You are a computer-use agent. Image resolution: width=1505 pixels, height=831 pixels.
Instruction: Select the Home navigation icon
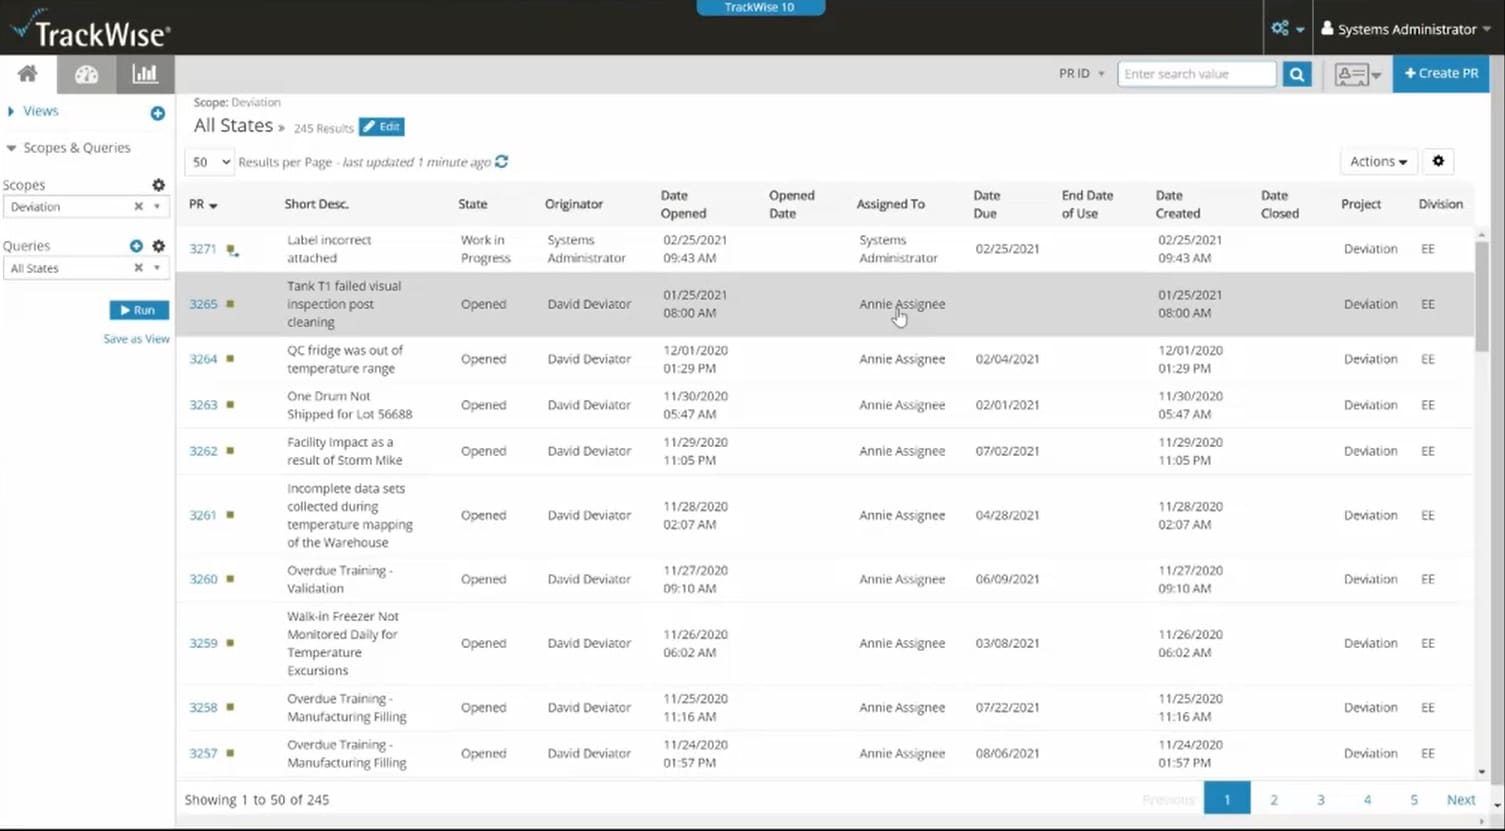(27, 73)
